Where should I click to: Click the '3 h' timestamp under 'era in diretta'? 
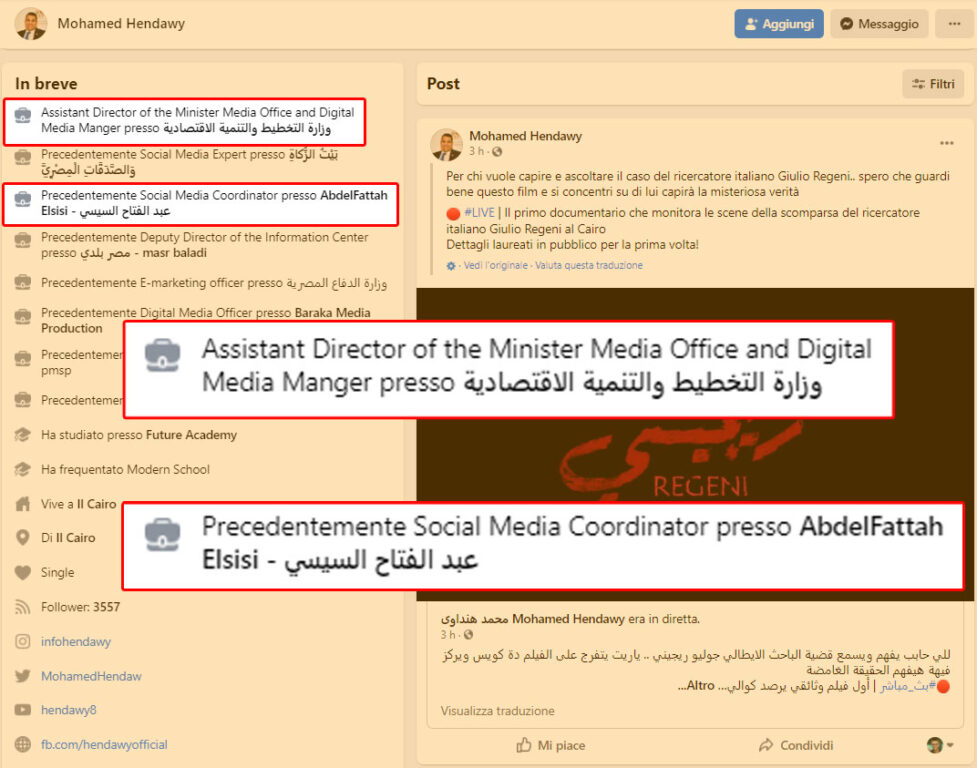click(448, 635)
